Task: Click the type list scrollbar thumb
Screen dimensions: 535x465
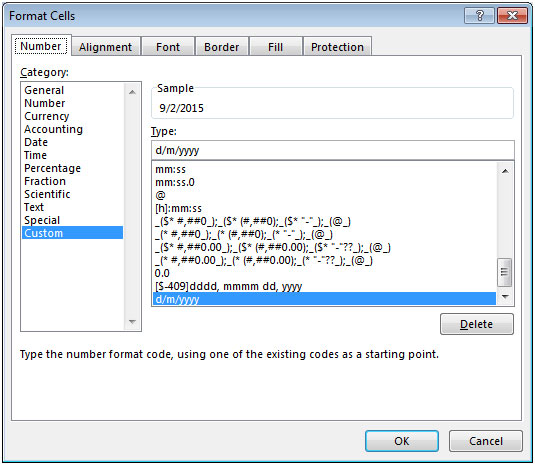Action: [x=505, y=272]
